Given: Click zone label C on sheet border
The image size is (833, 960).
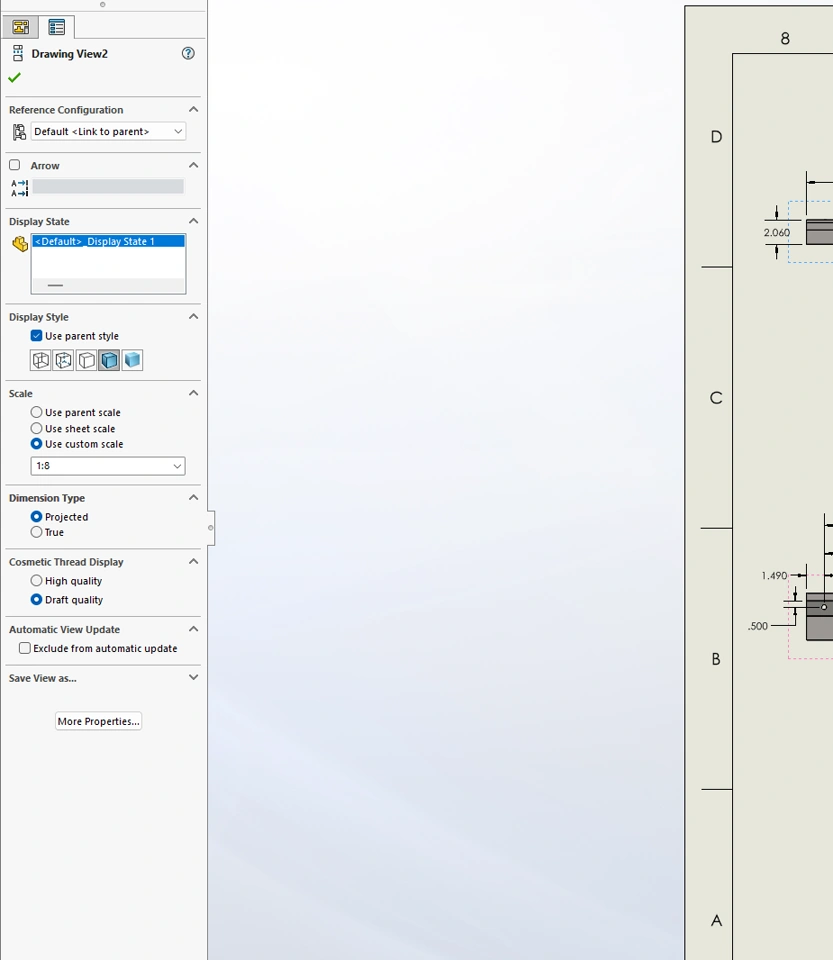Looking at the screenshot, I should point(716,398).
